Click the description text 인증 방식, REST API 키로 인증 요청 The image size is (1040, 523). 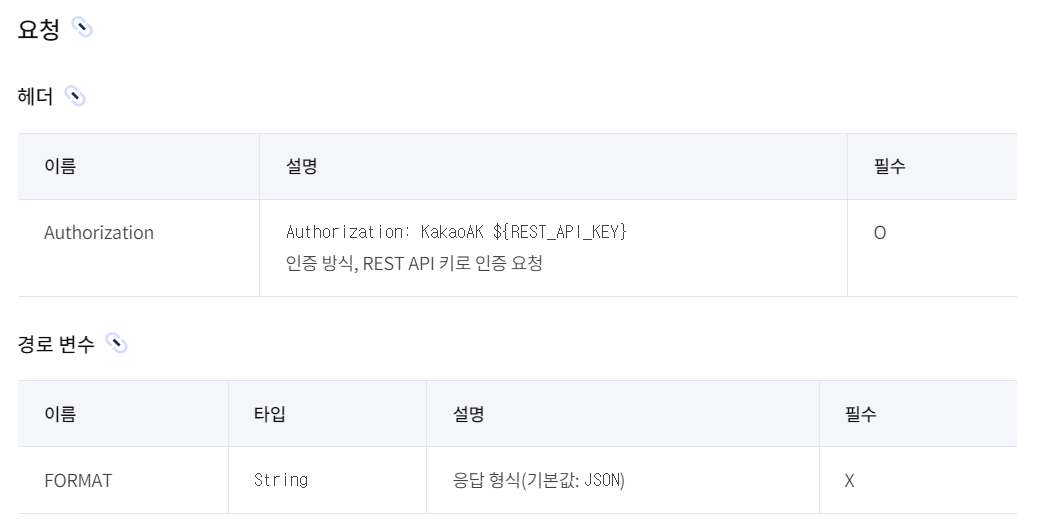(x=414, y=263)
